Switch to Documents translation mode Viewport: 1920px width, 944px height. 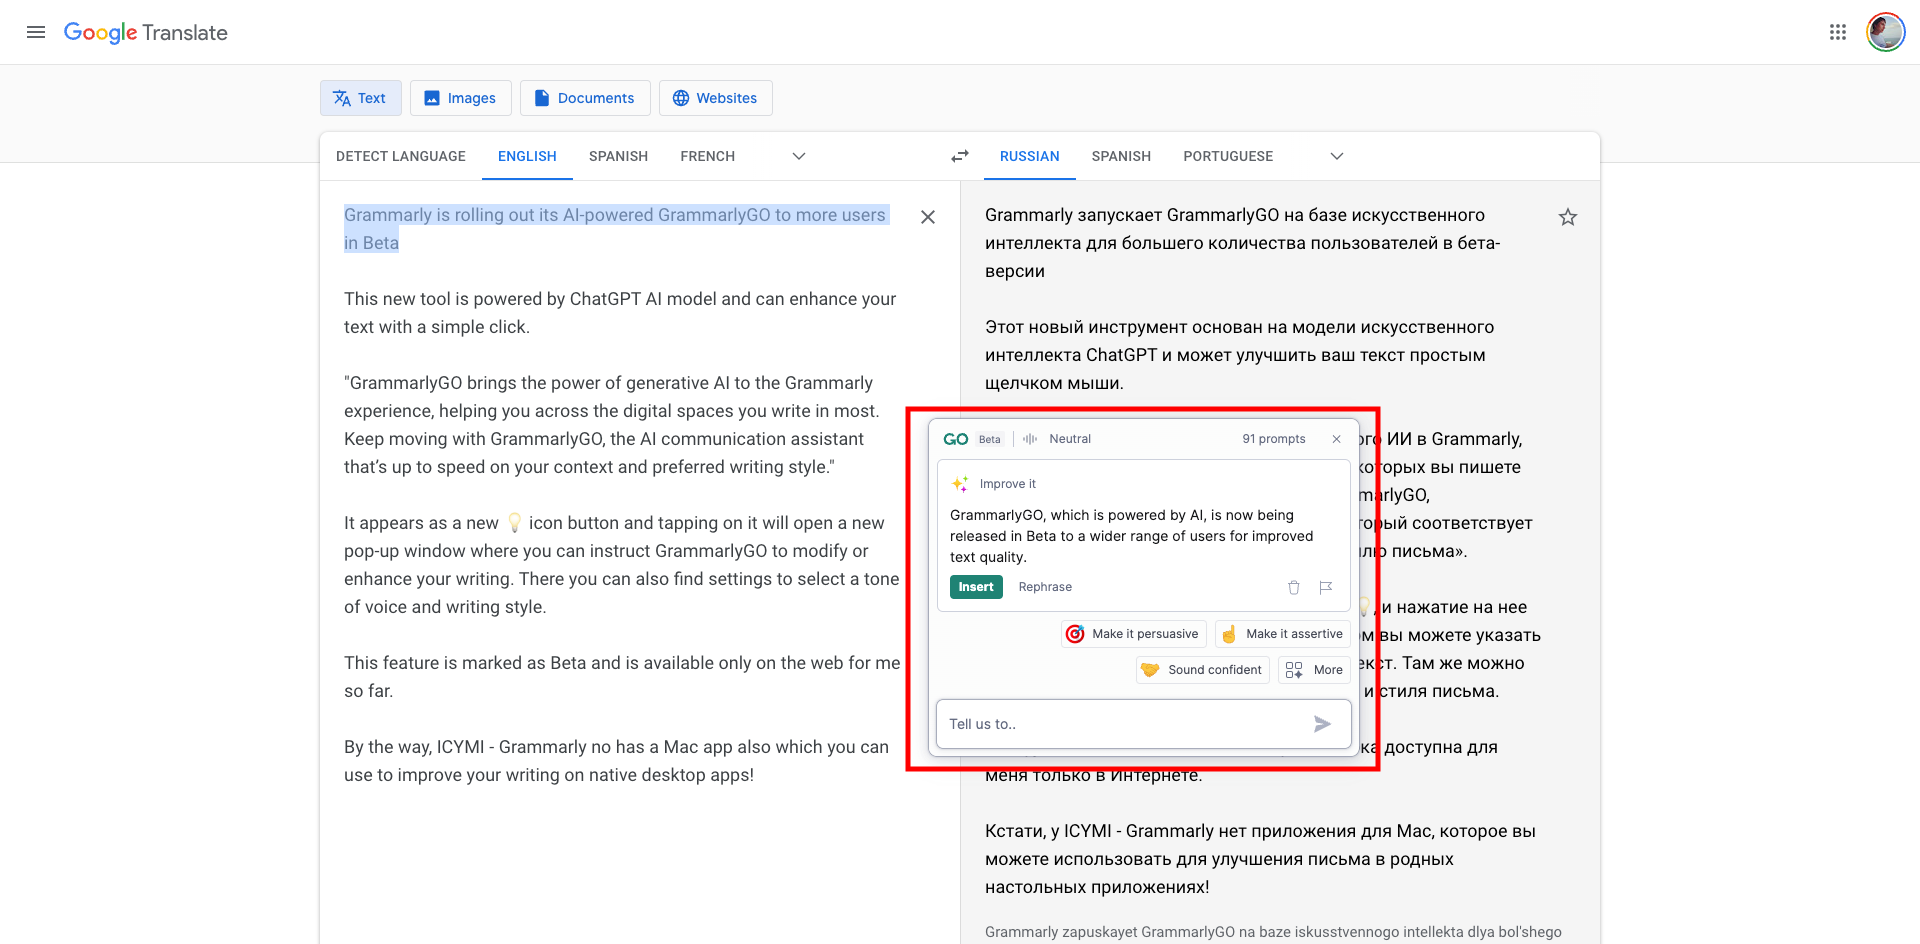pyautogui.click(x=585, y=98)
